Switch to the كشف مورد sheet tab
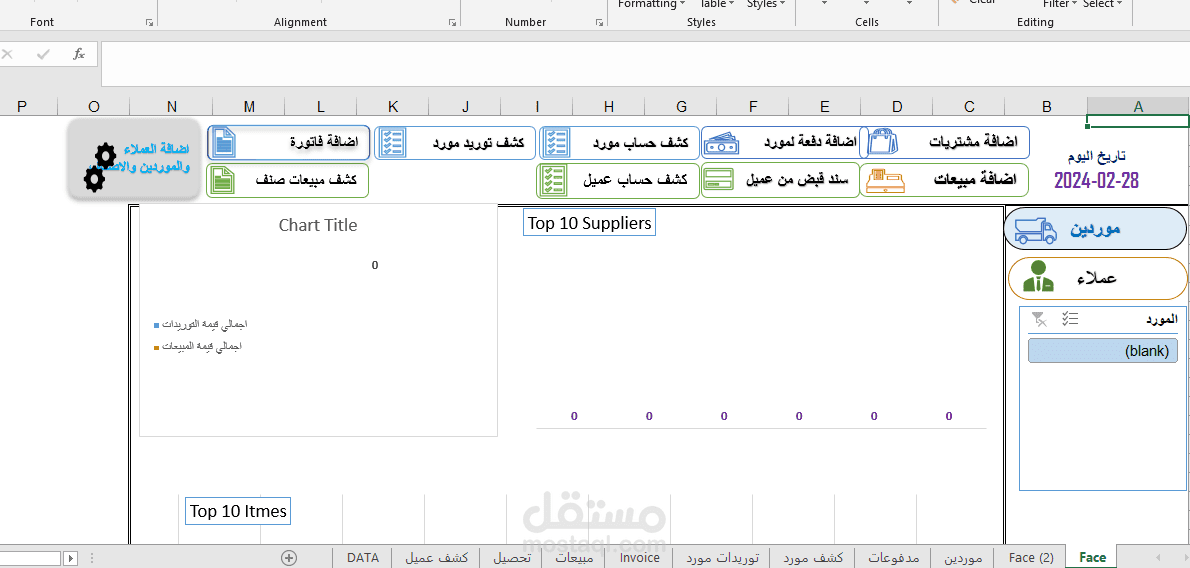The image size is (1190, 568). pos(813,558)
